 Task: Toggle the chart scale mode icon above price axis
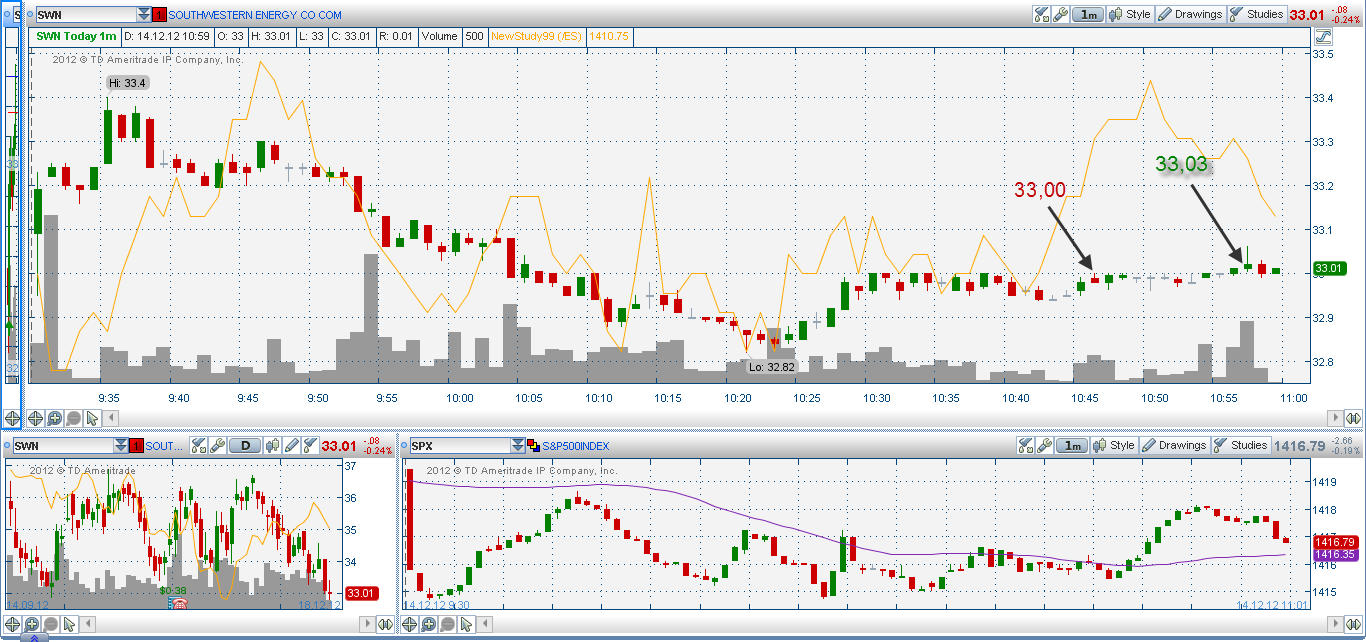pyautogui.click(x=1324, y=36)
